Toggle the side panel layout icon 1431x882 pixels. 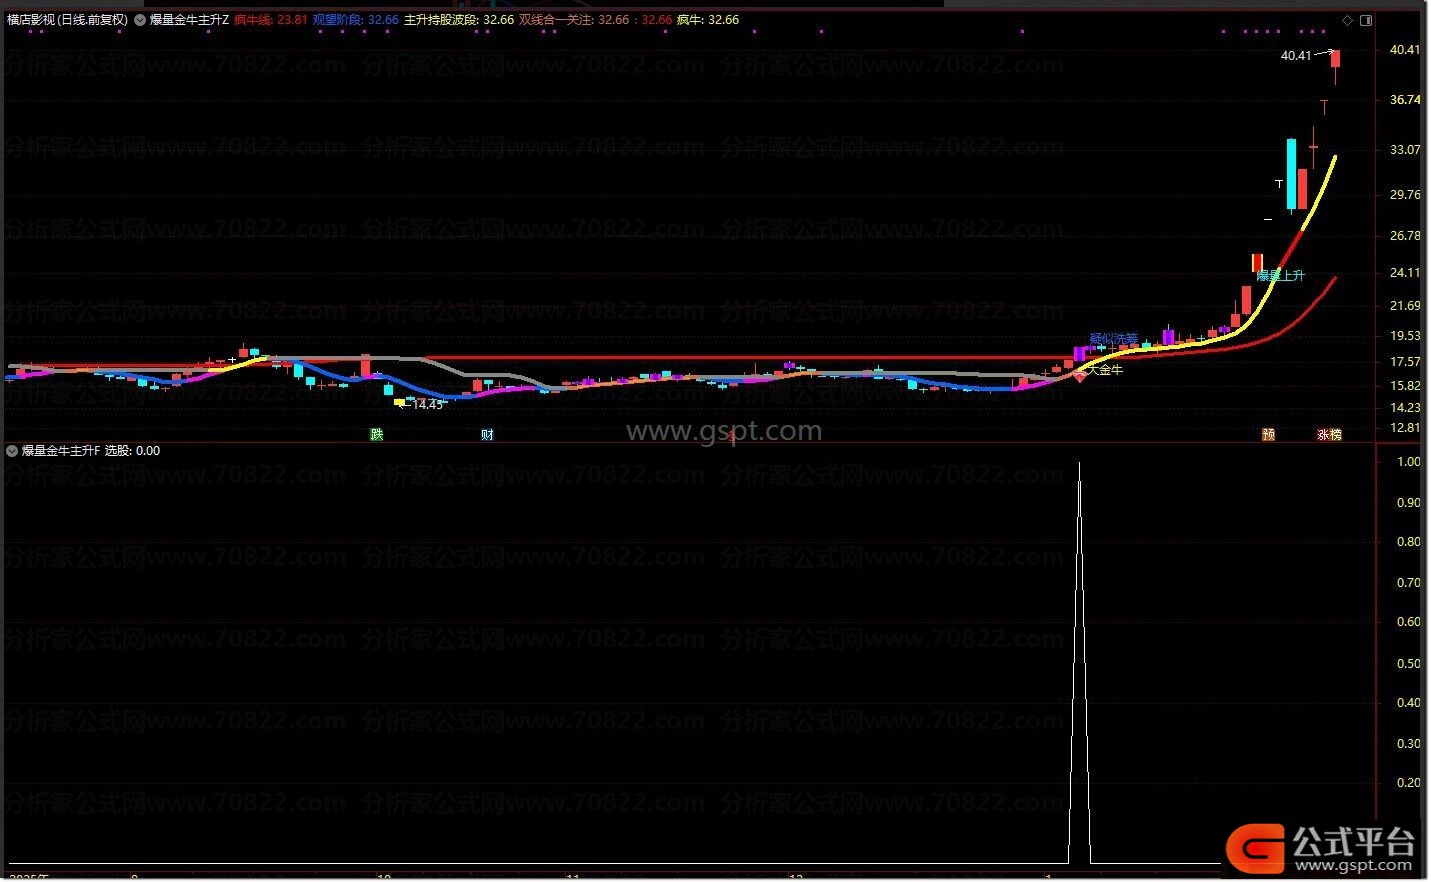tap(1366, 20)
